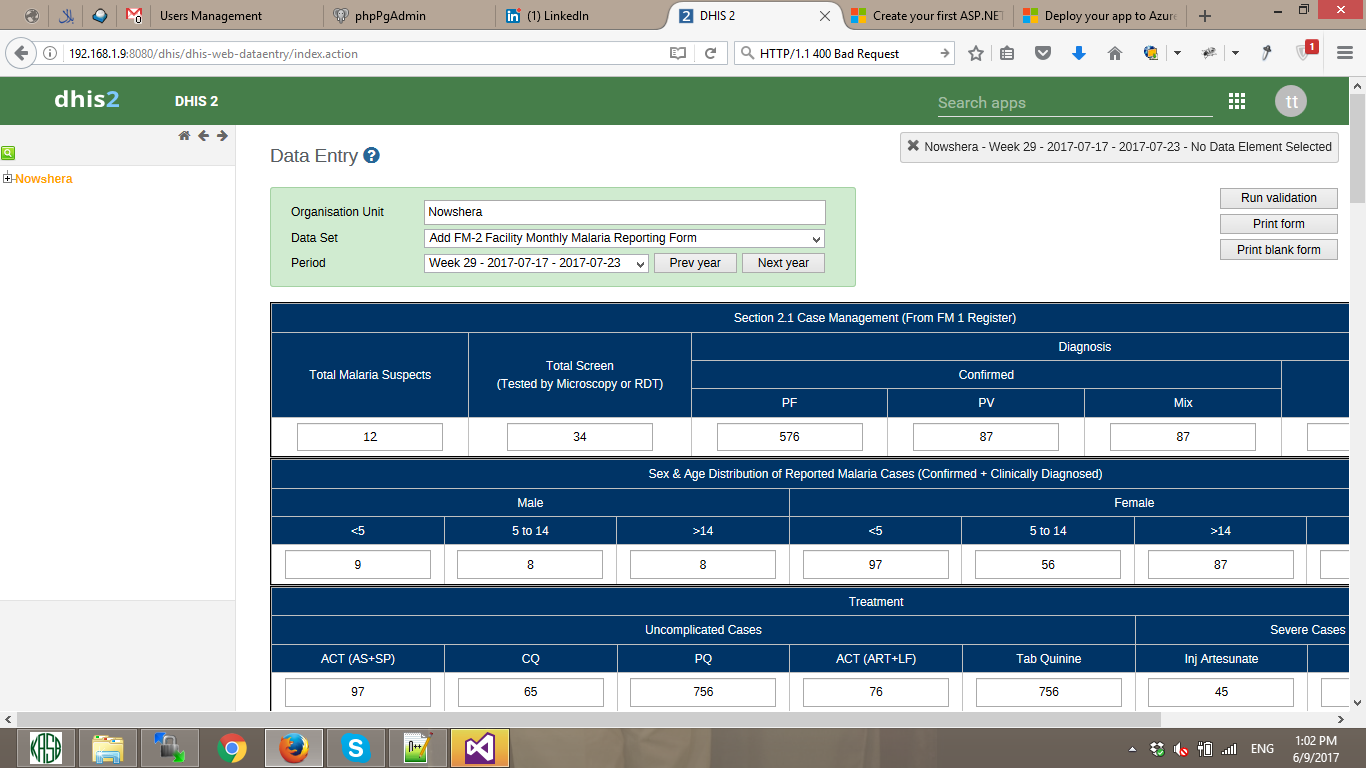
Task: Click the PV confirmed value field
Action: pyautogui.click(x=986, y=437)
